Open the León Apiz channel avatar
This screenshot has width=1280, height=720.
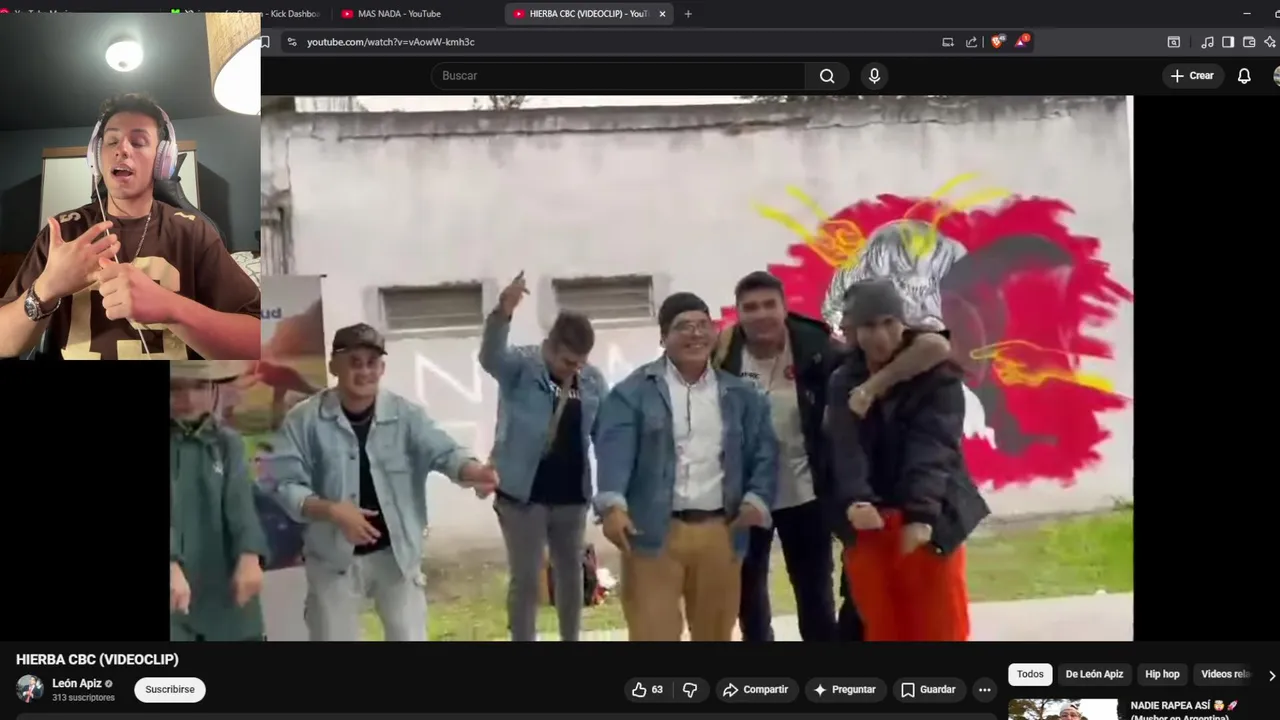pos(30,689)
